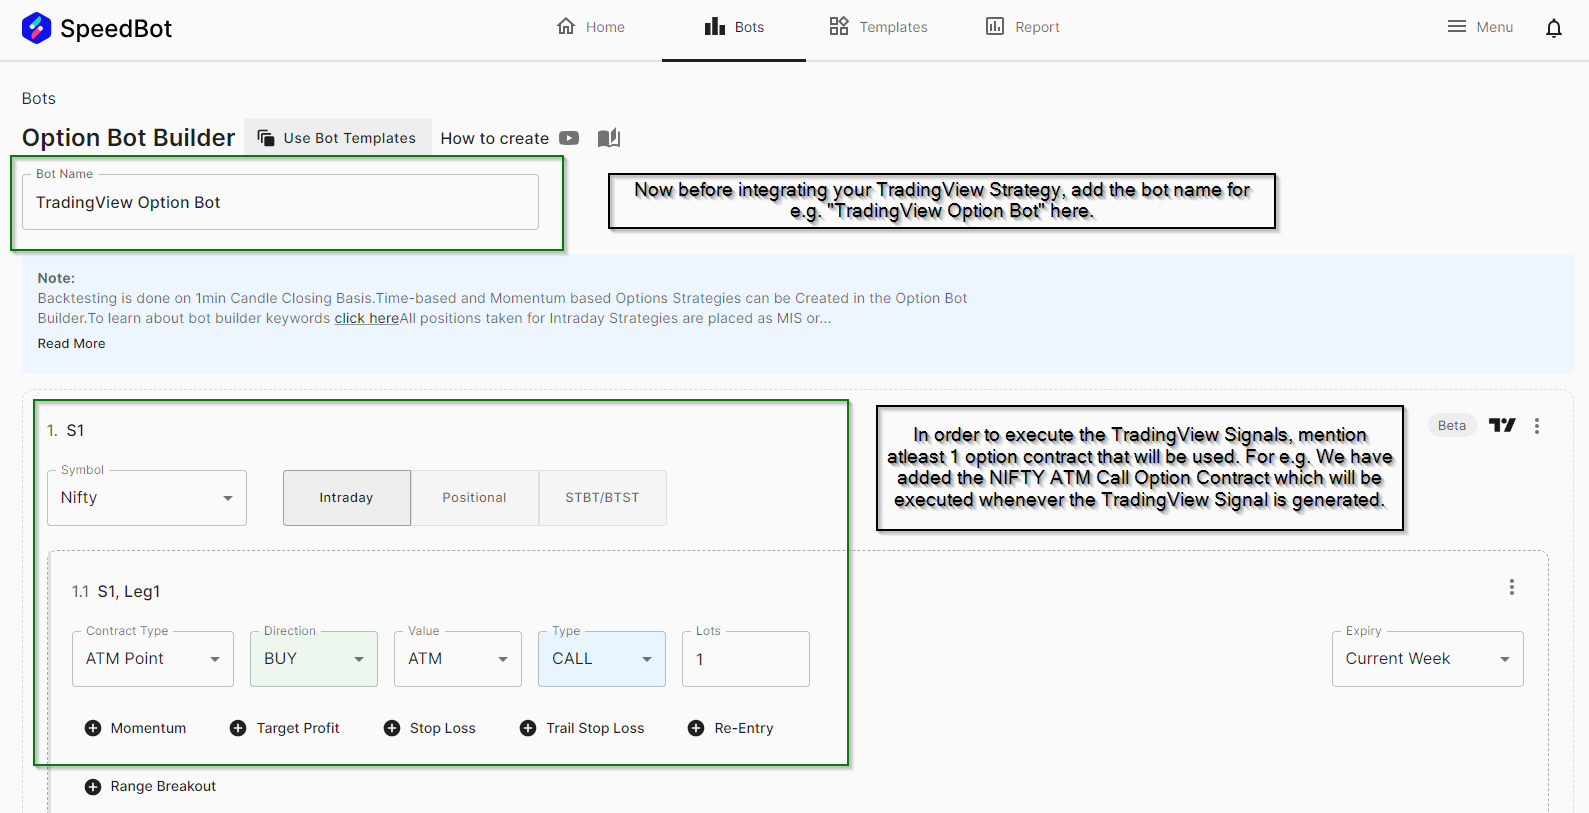Add Trail Stop Loss setting
Screen dimensions: 1589x813
582,728
